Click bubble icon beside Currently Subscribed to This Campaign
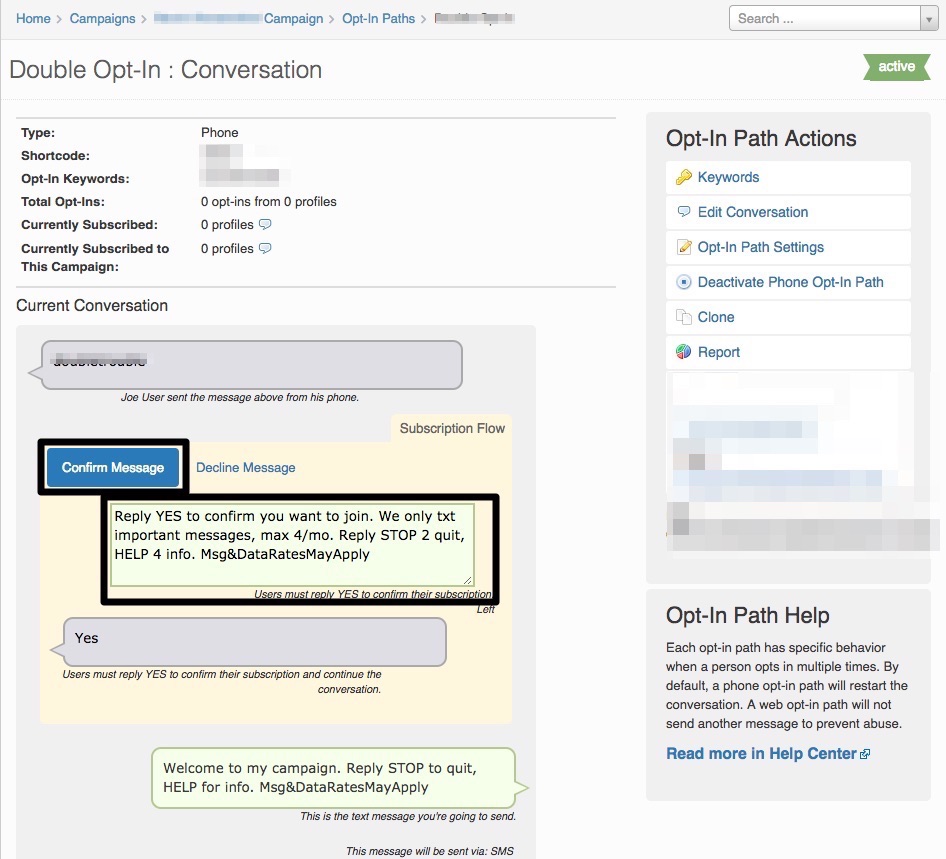 [265, 248]
